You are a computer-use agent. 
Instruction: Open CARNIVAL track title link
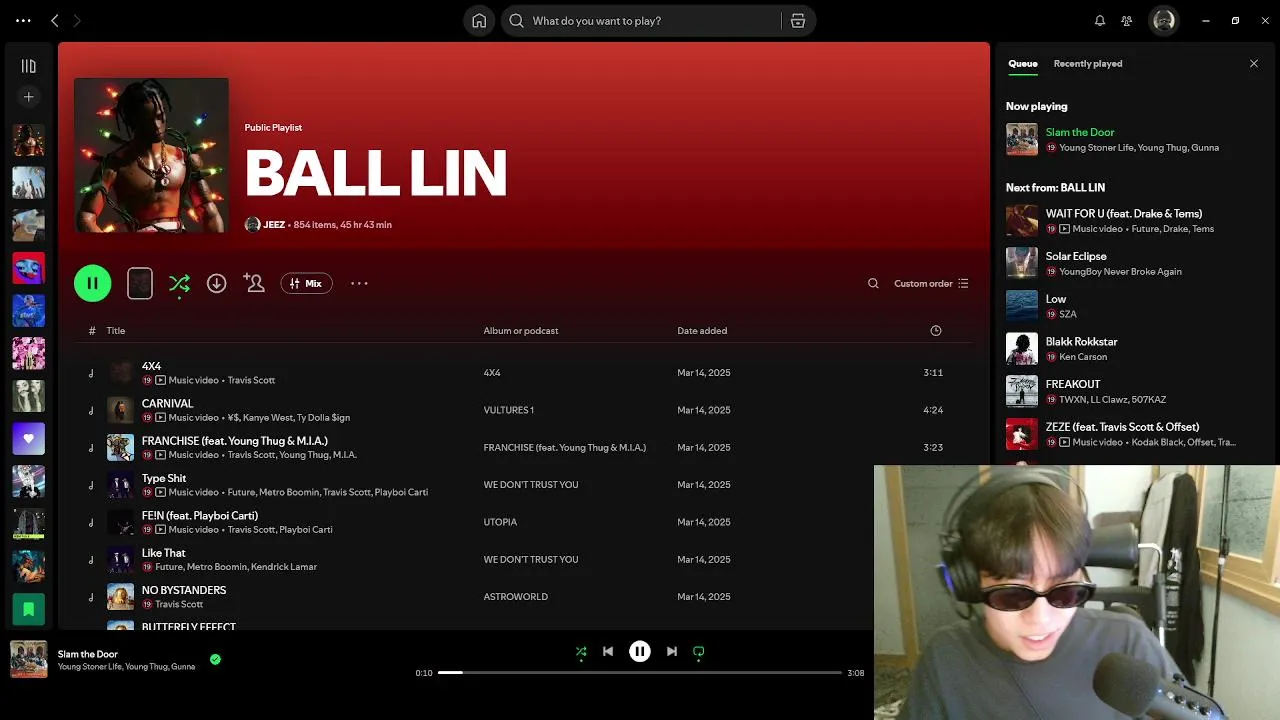point(167,404)
